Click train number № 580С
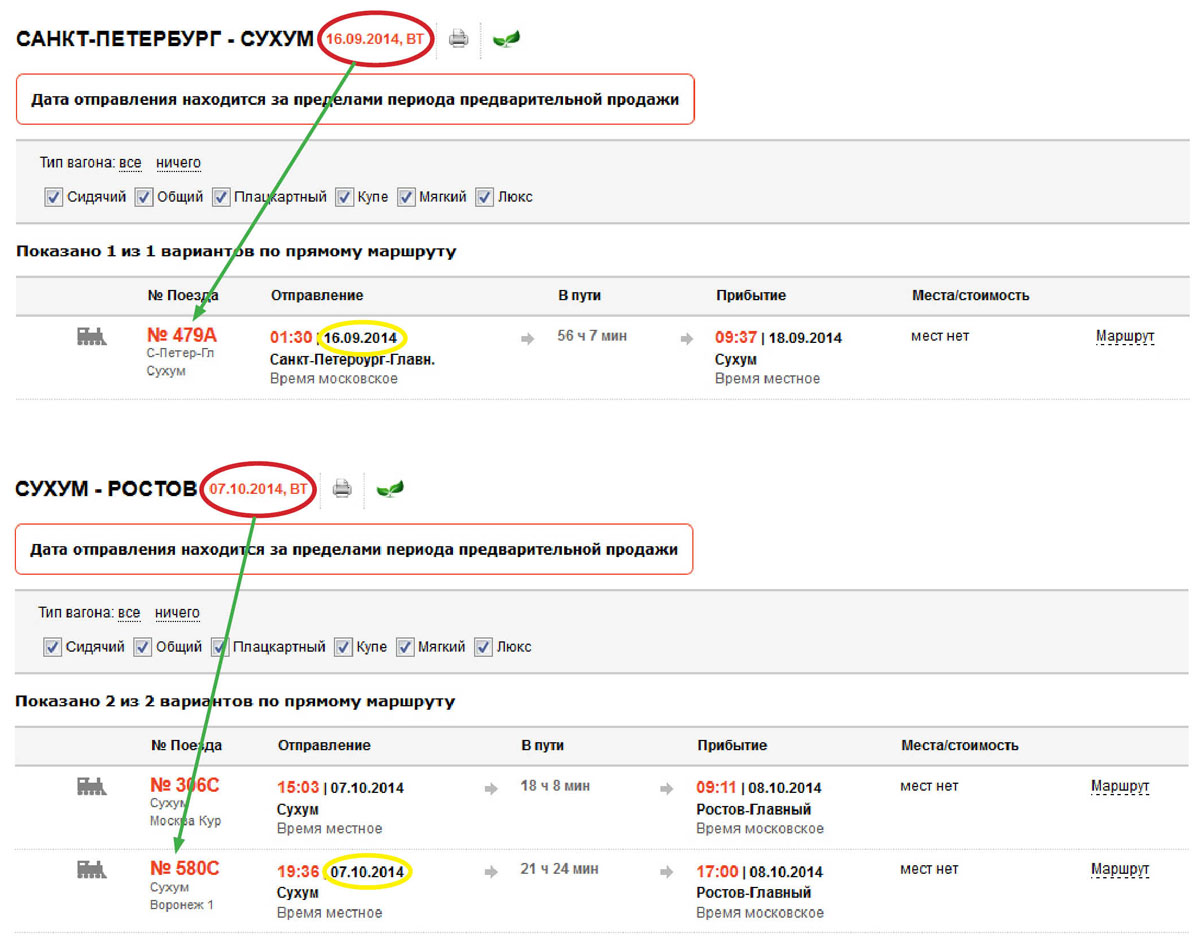The width and height of the screenshot is (1200, 941). (x=184, y=868)
